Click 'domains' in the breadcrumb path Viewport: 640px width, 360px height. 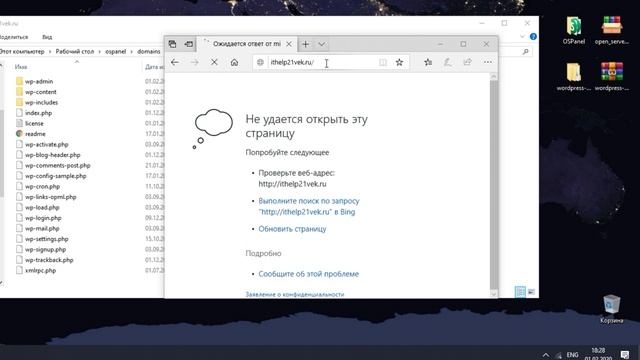(x=149, y=52)
